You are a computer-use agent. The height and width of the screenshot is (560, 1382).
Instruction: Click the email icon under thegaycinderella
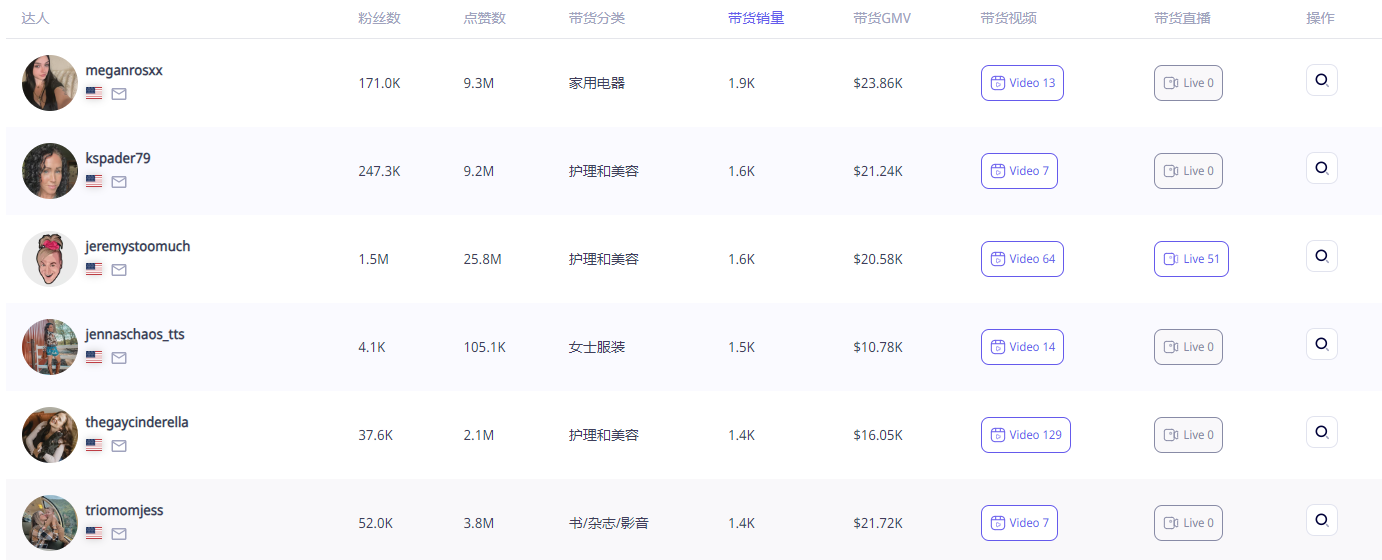point(119,446)
